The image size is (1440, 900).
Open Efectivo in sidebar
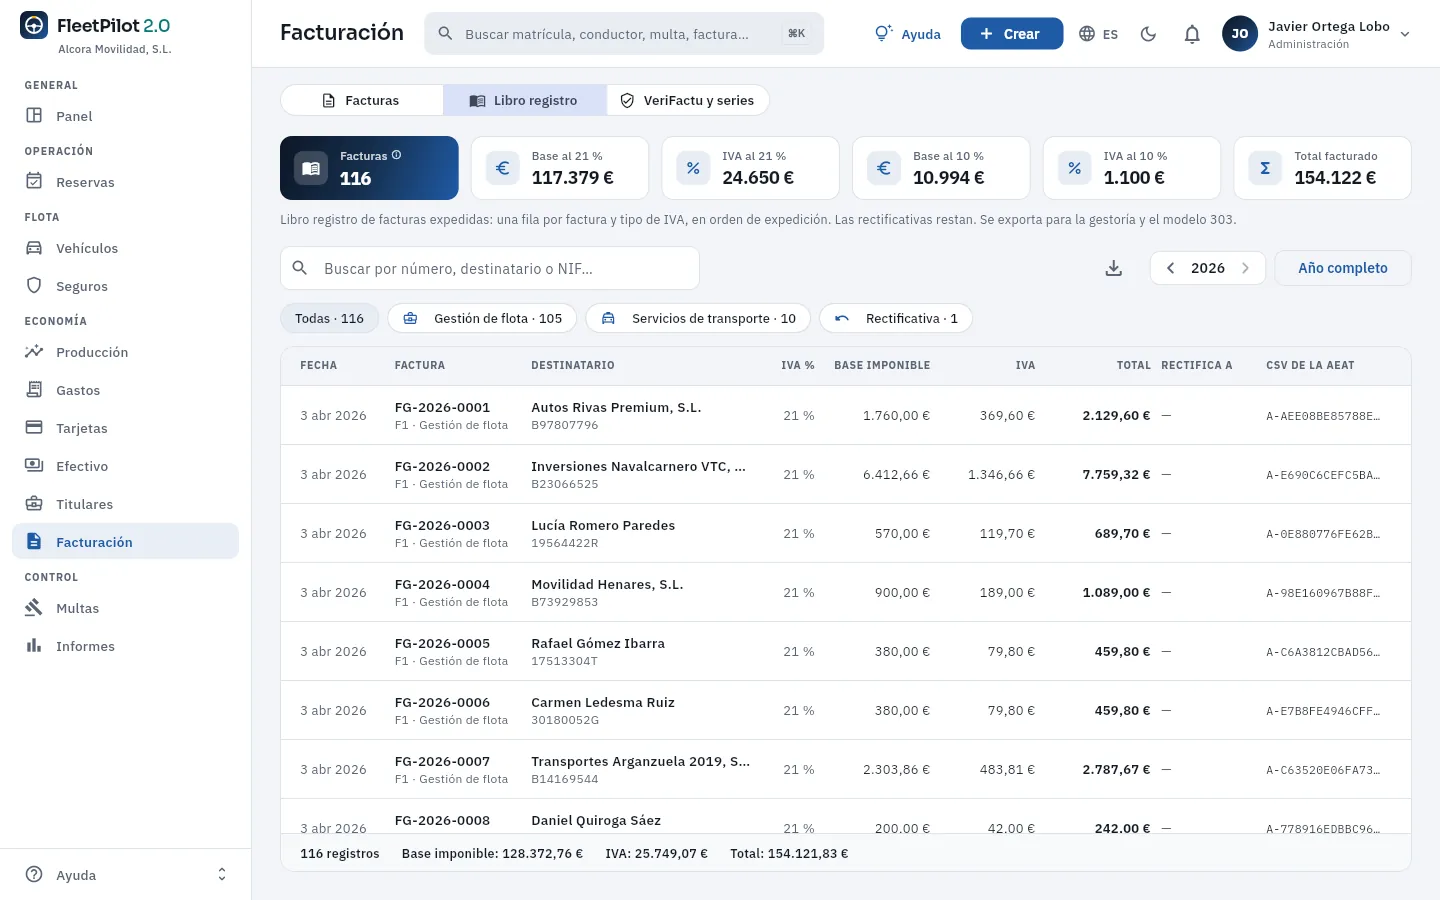[126, 466]
